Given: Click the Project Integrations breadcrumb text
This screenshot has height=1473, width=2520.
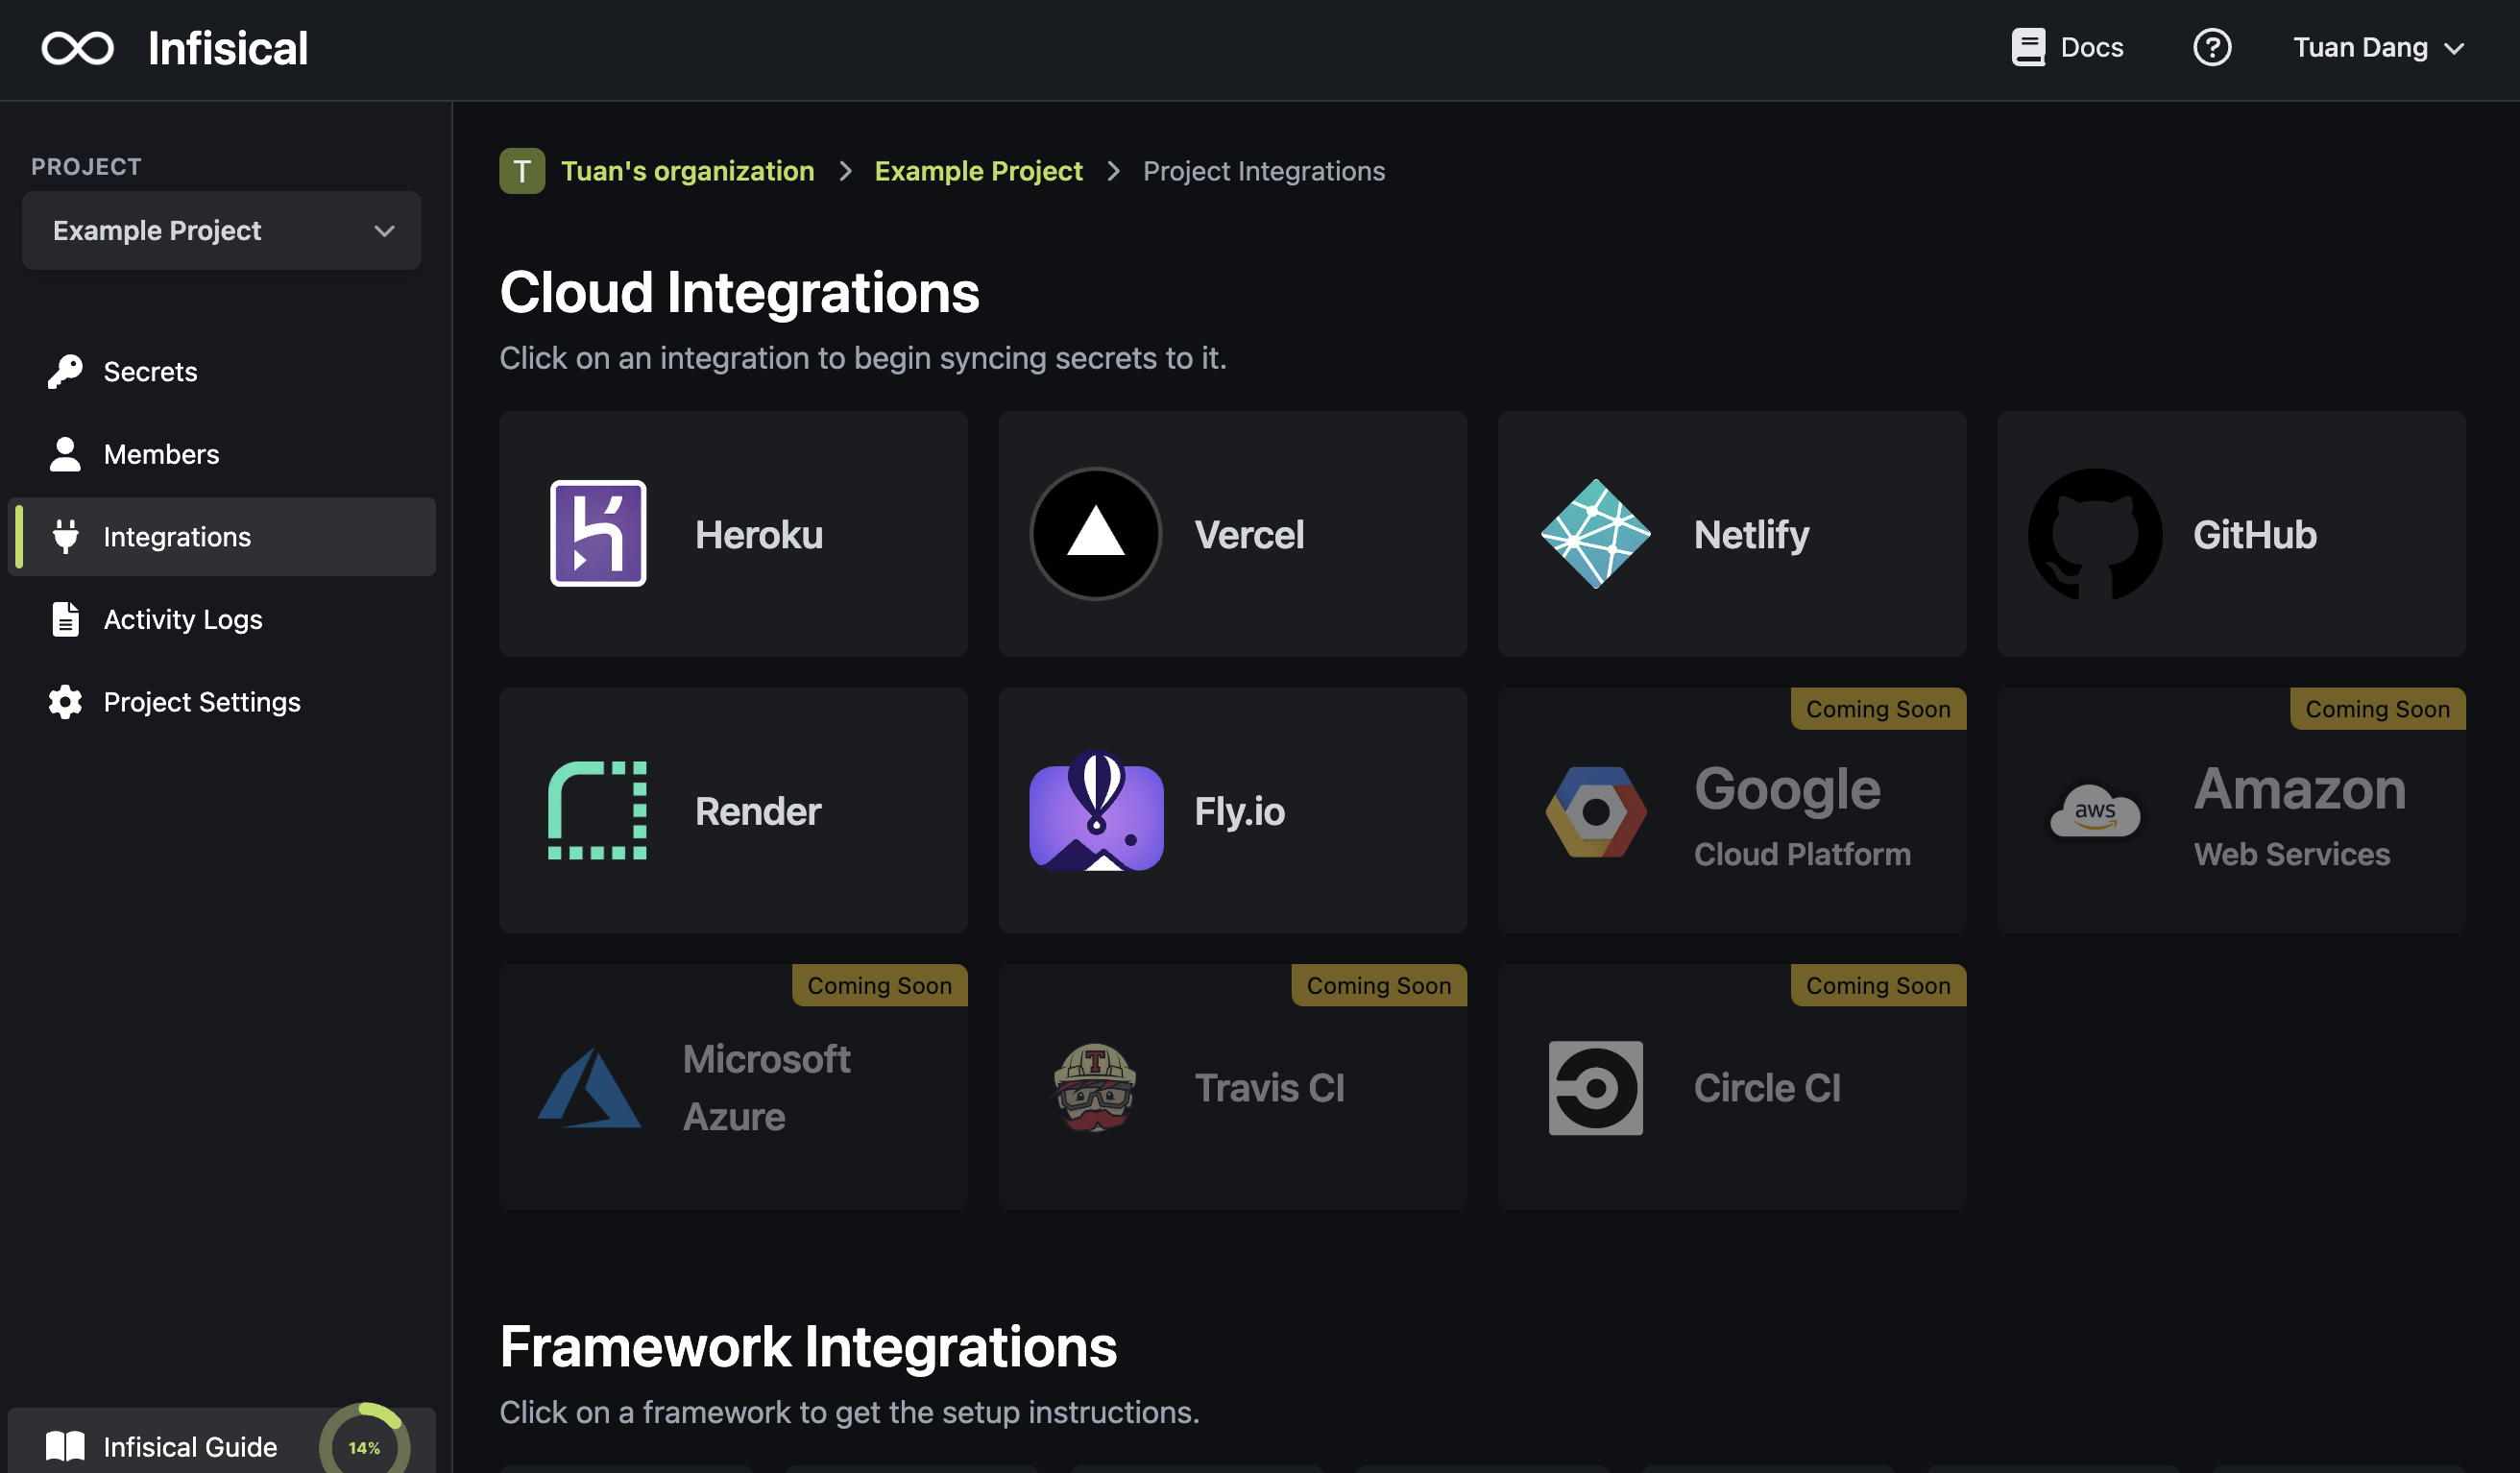Looking at the screenshot, I should 1264,171.
